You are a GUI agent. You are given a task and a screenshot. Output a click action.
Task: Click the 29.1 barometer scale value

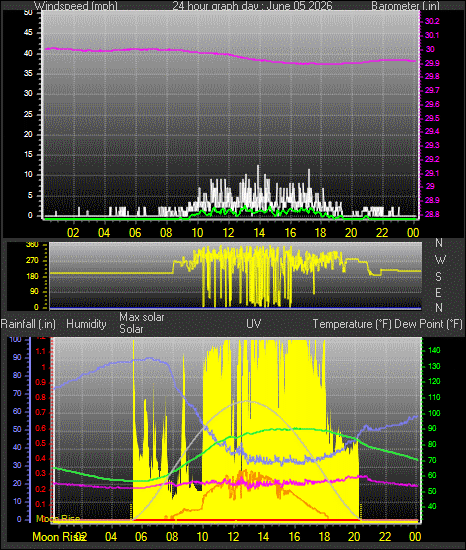pyautogui.click(x=432, y=173)
